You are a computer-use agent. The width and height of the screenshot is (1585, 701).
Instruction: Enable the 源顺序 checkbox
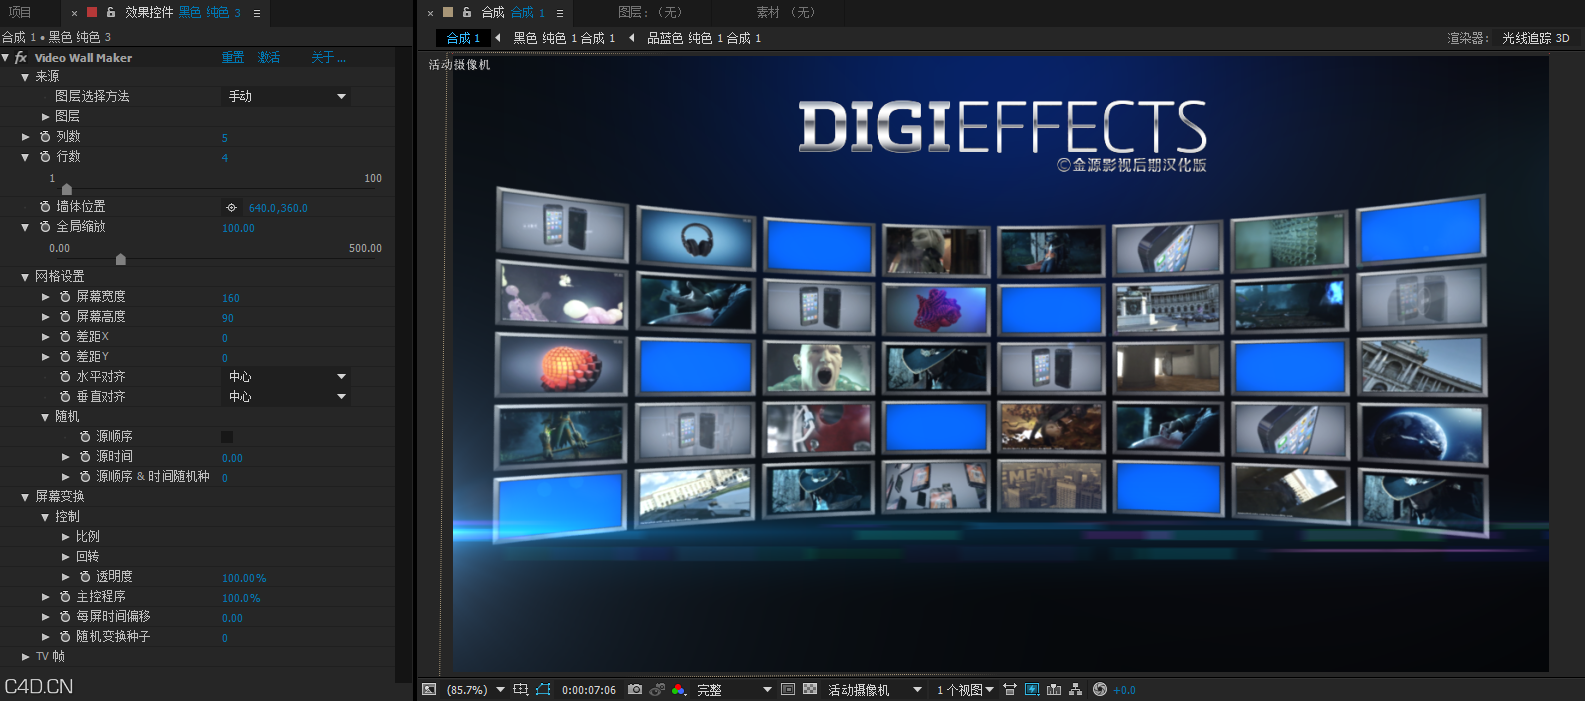(227, 437)
